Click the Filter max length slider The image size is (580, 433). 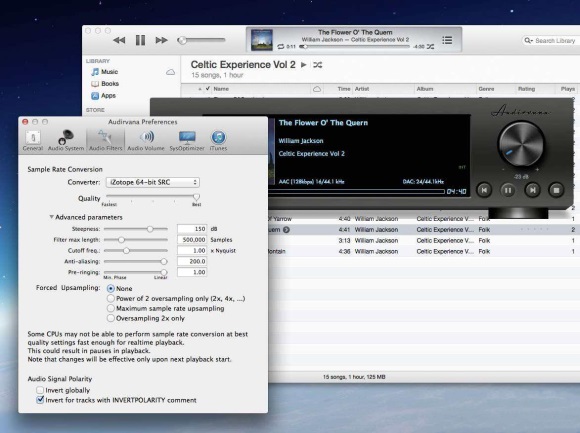point(136,240)
